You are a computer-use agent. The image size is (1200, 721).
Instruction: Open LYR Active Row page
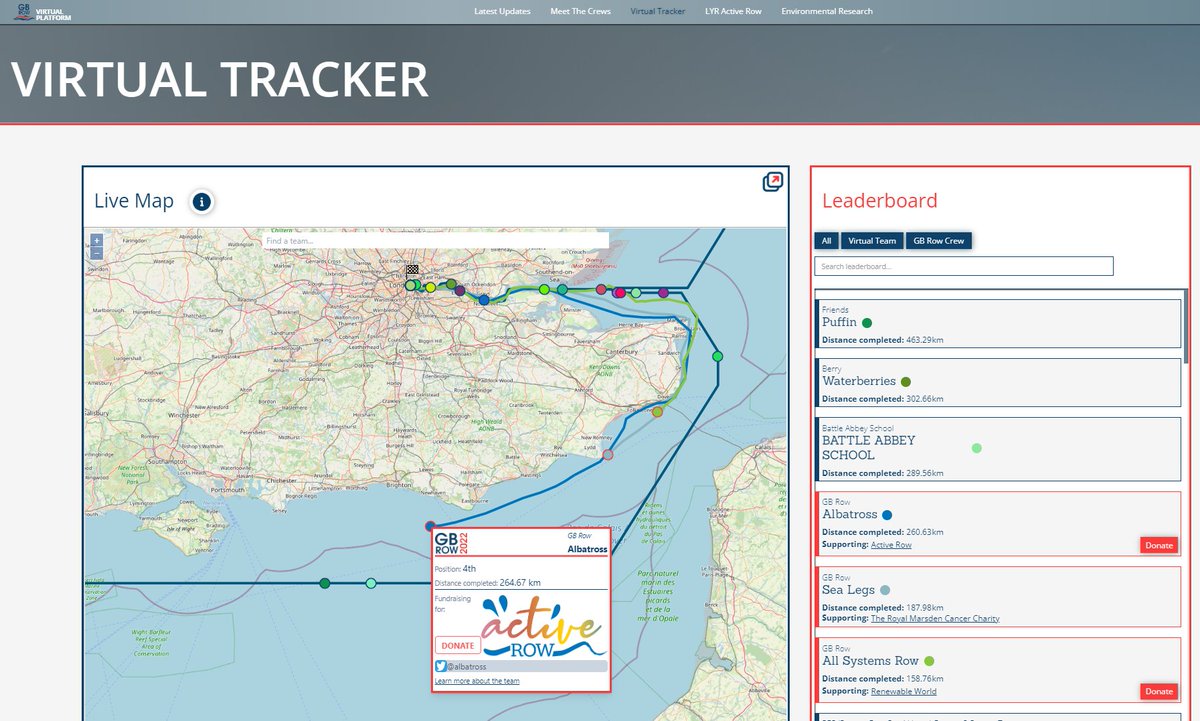tap(733, 11)
